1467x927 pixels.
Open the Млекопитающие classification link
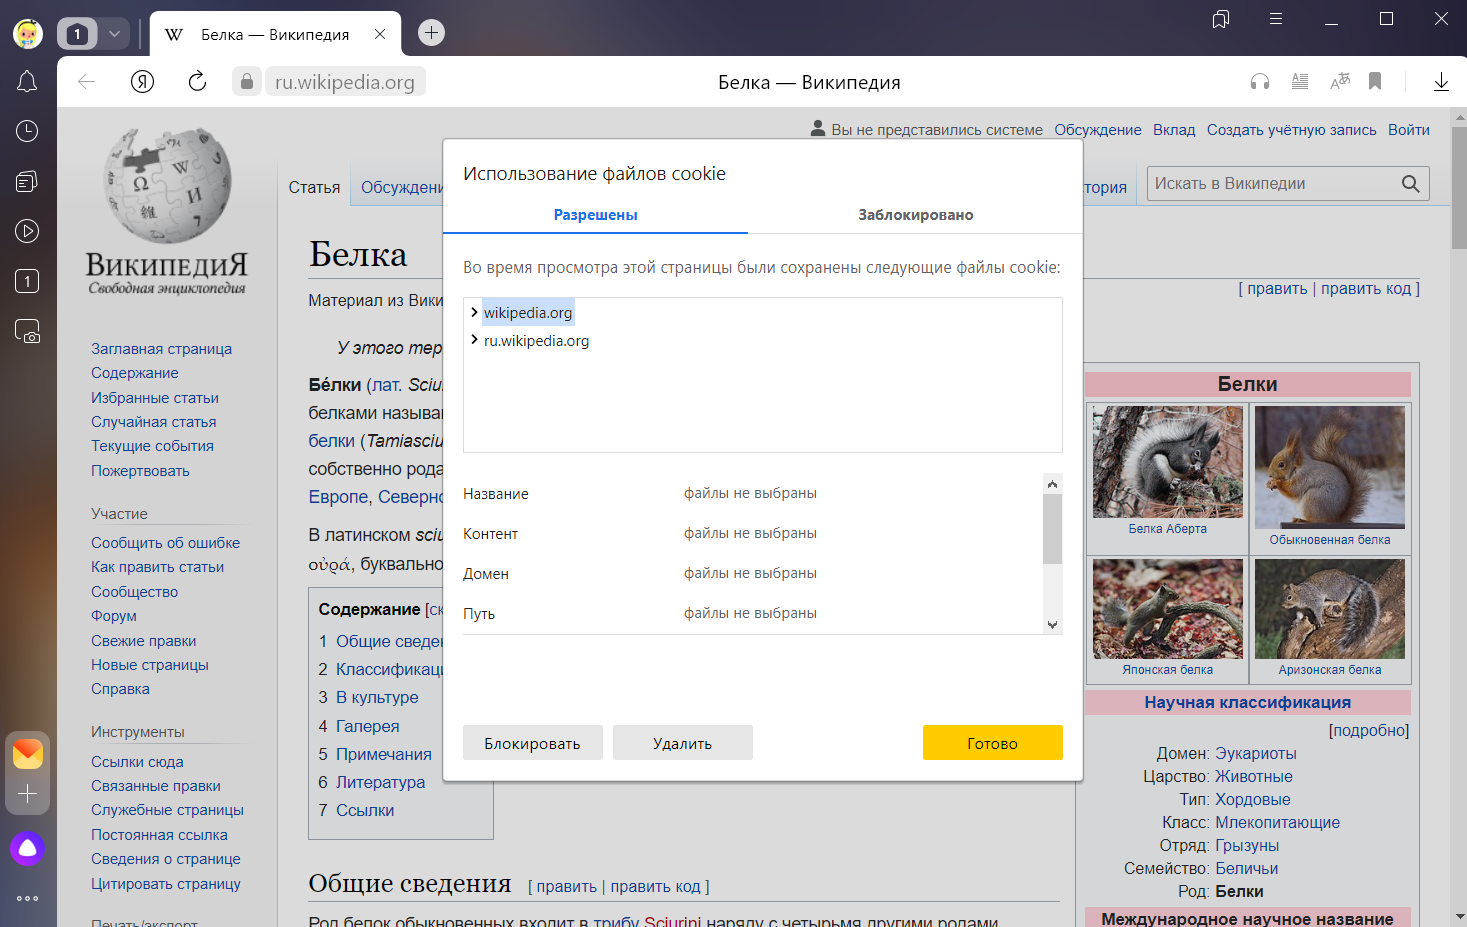pos(1277,822)
